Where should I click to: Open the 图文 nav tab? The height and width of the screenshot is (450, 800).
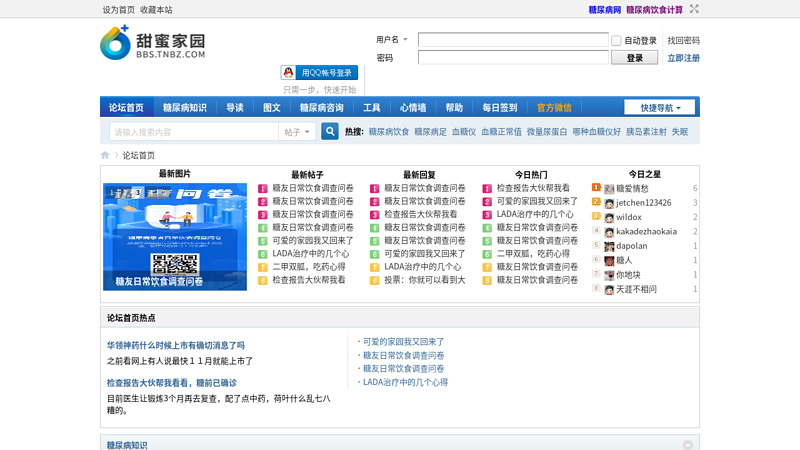[x=271, y=108]
